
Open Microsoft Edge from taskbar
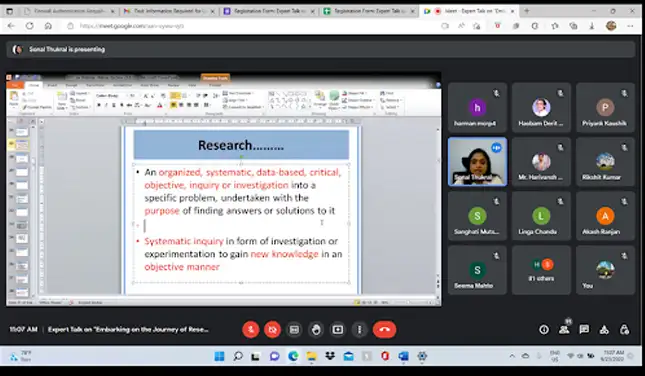[x=293, y=356]
